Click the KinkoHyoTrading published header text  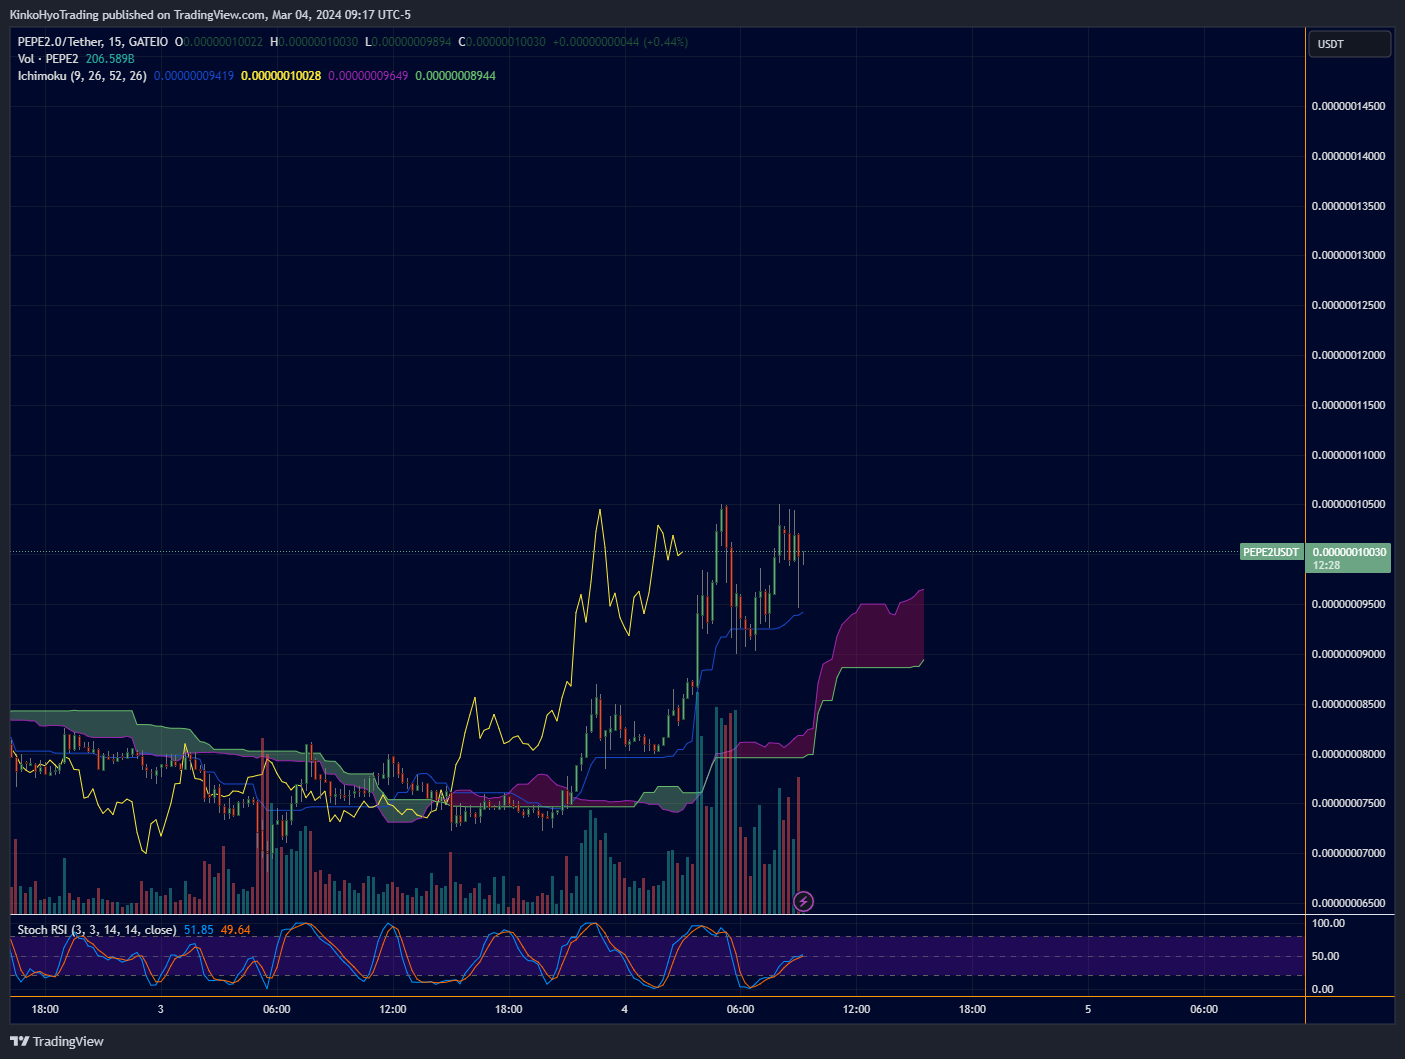[210, 15]
